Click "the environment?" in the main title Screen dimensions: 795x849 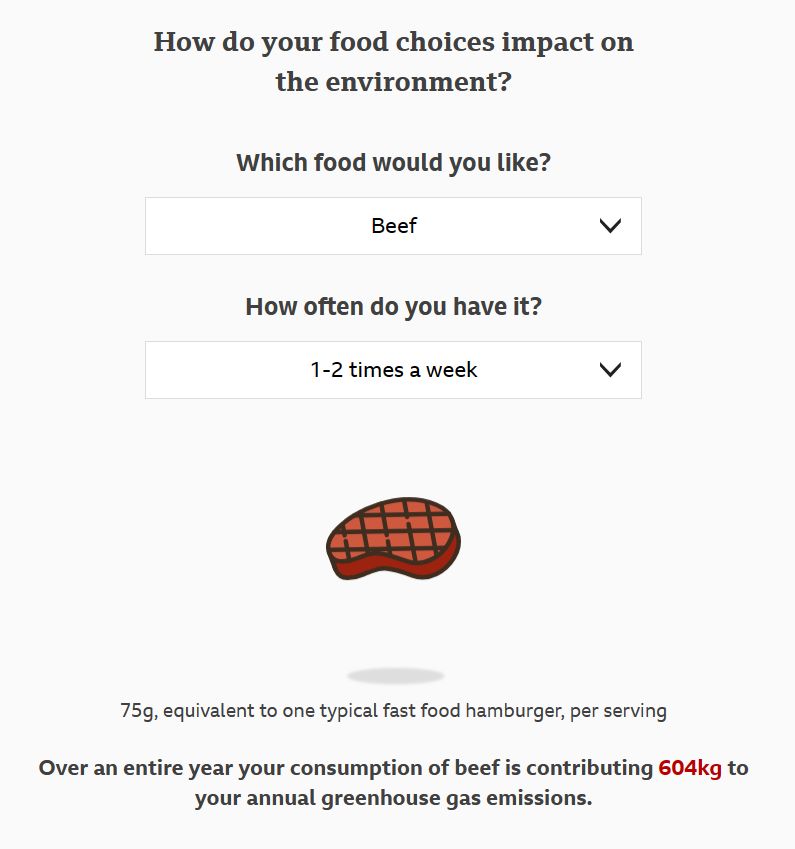(x=394, y=82)
